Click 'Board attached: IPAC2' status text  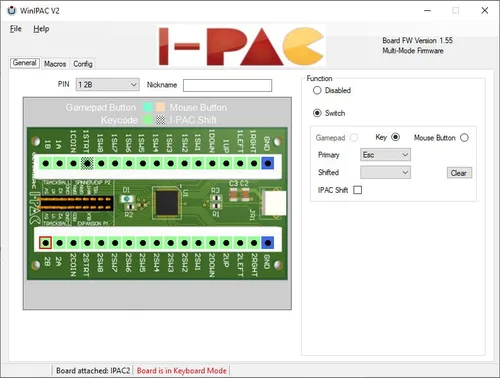[x=93, y=370]
